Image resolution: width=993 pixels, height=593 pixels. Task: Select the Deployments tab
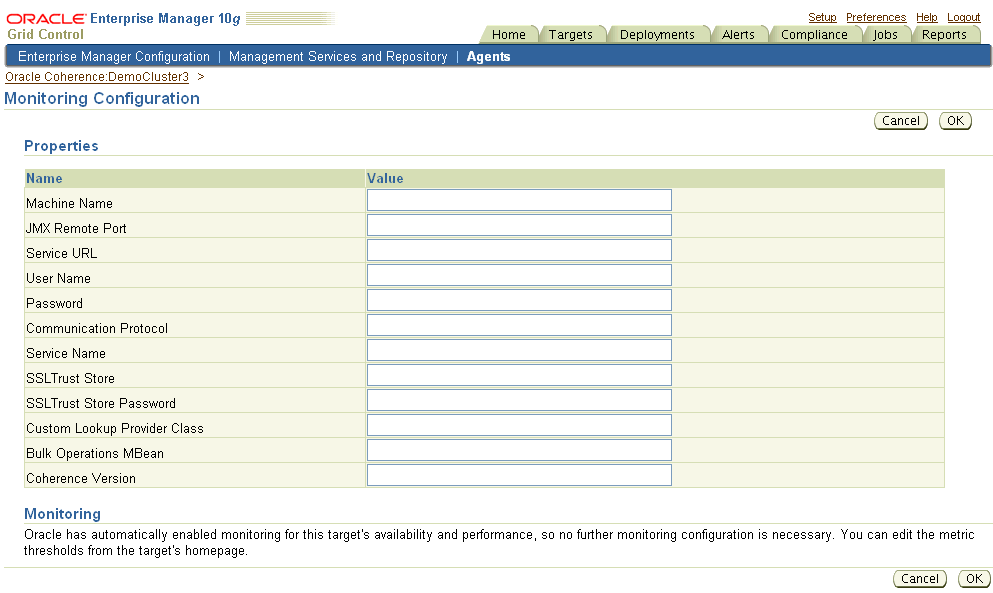tap(658, 33)
